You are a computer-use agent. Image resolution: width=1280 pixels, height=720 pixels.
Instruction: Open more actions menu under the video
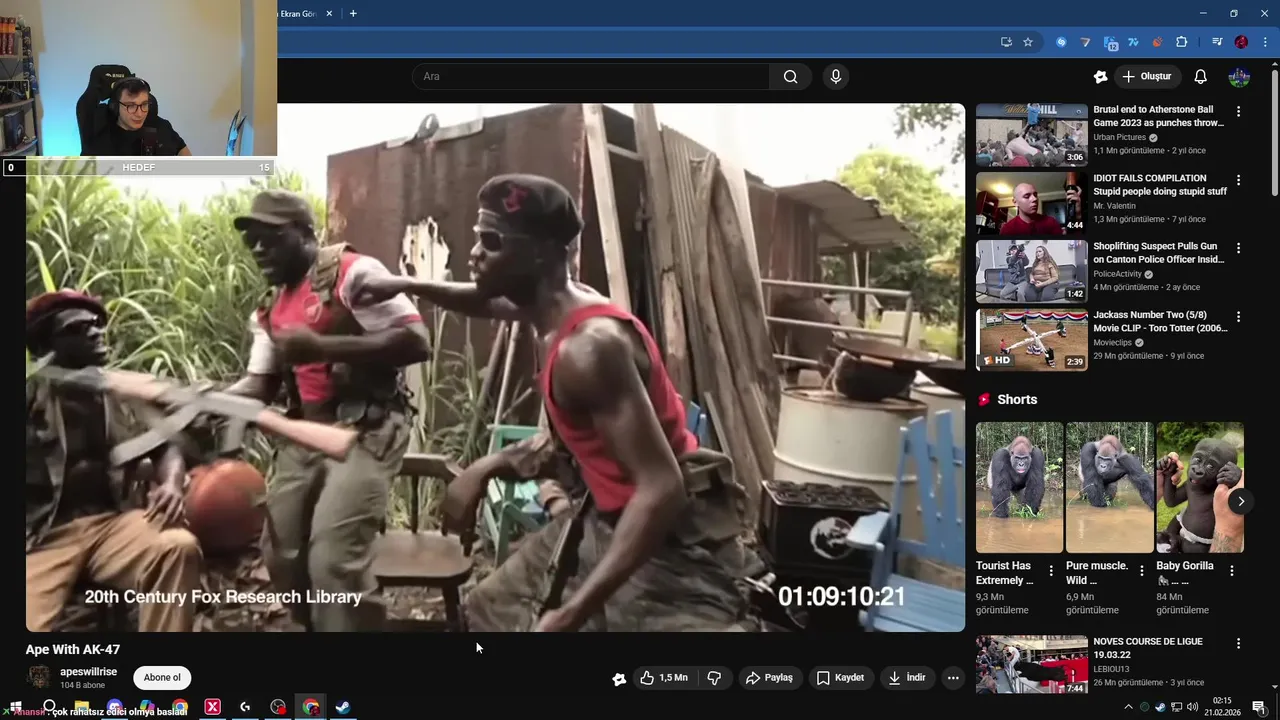[953, 678]
